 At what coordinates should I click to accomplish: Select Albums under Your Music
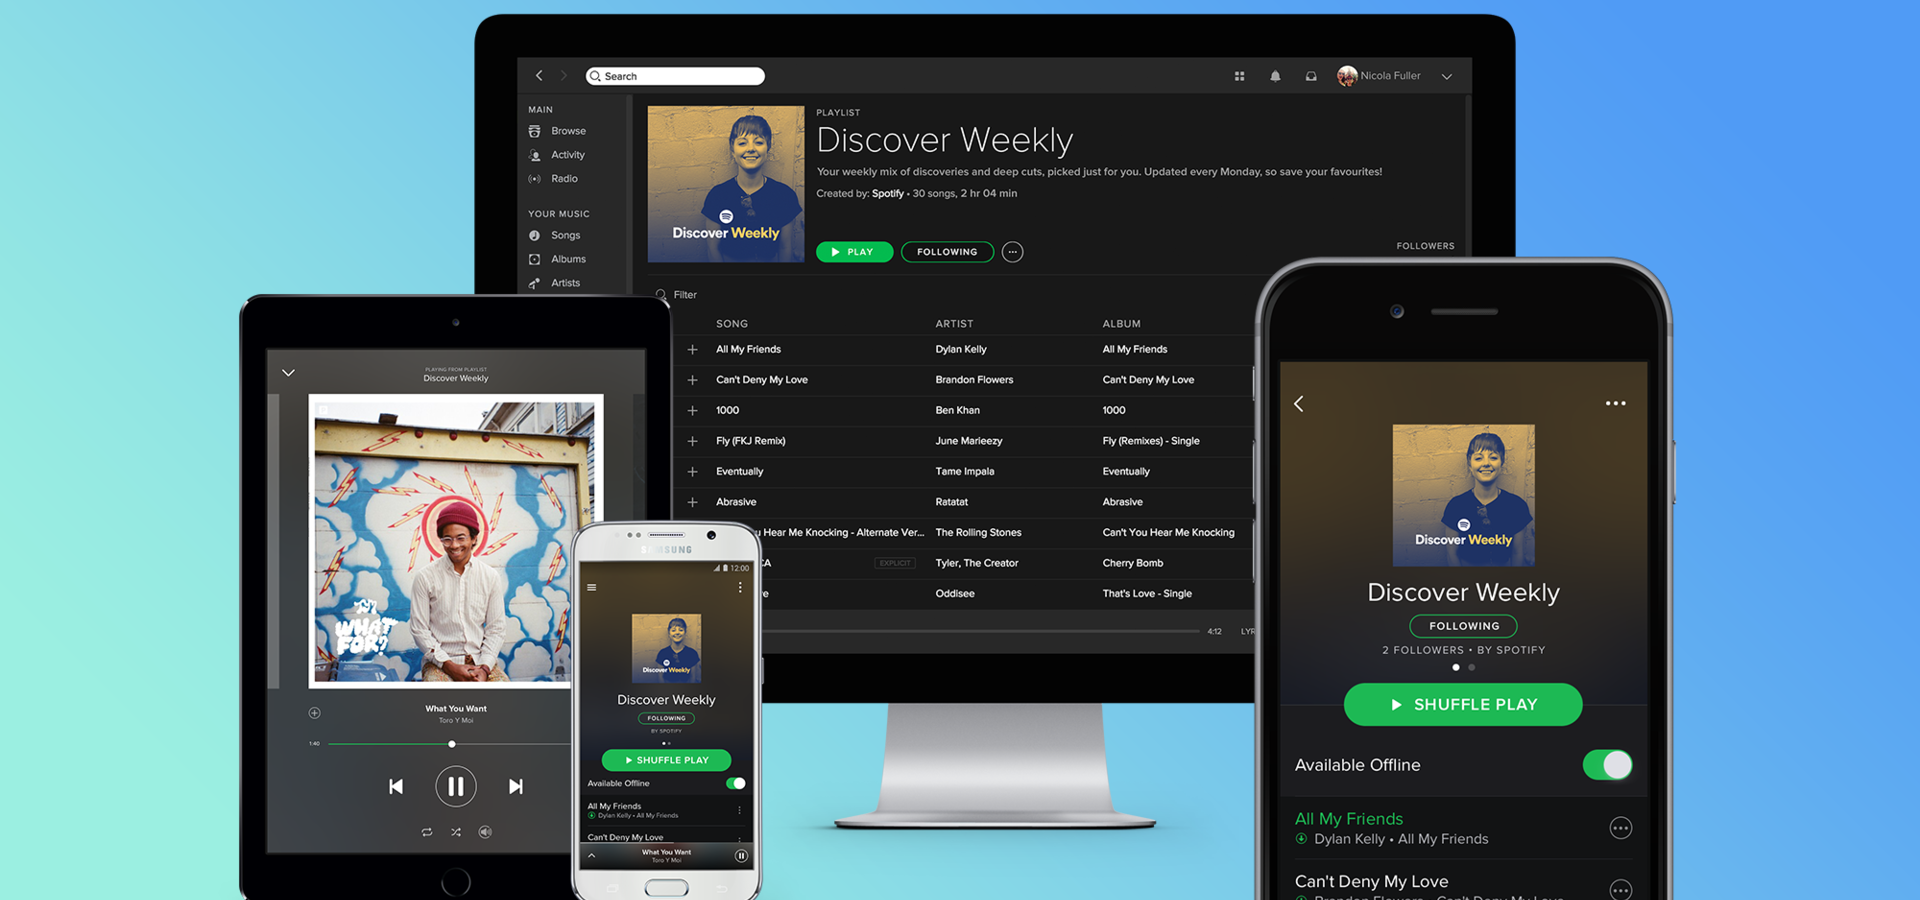568,259
